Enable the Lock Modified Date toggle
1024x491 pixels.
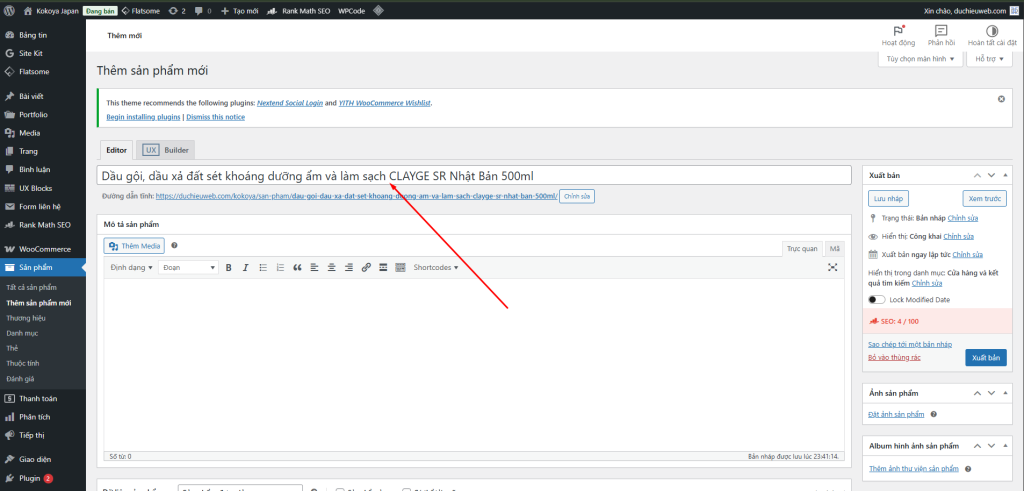[x=877, y=299]
